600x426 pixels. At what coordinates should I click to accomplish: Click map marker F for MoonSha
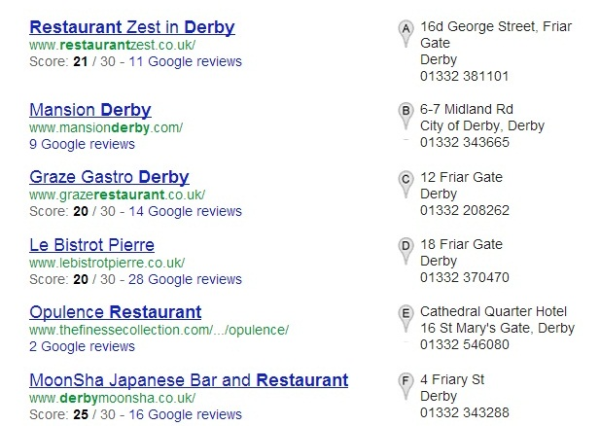(x=406, y=386)
